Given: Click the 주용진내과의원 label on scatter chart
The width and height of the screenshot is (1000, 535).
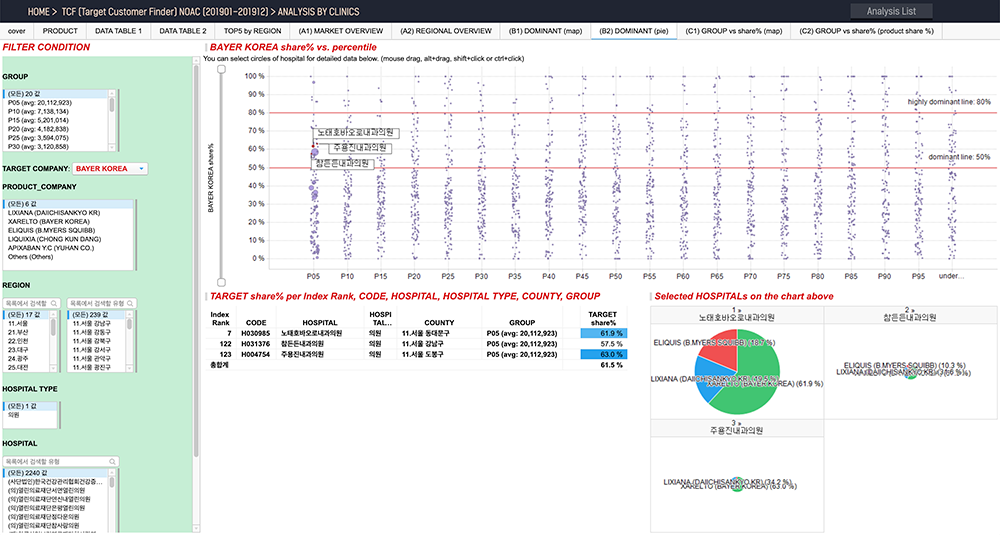Looking at the screenshot, I should point(360,148).
